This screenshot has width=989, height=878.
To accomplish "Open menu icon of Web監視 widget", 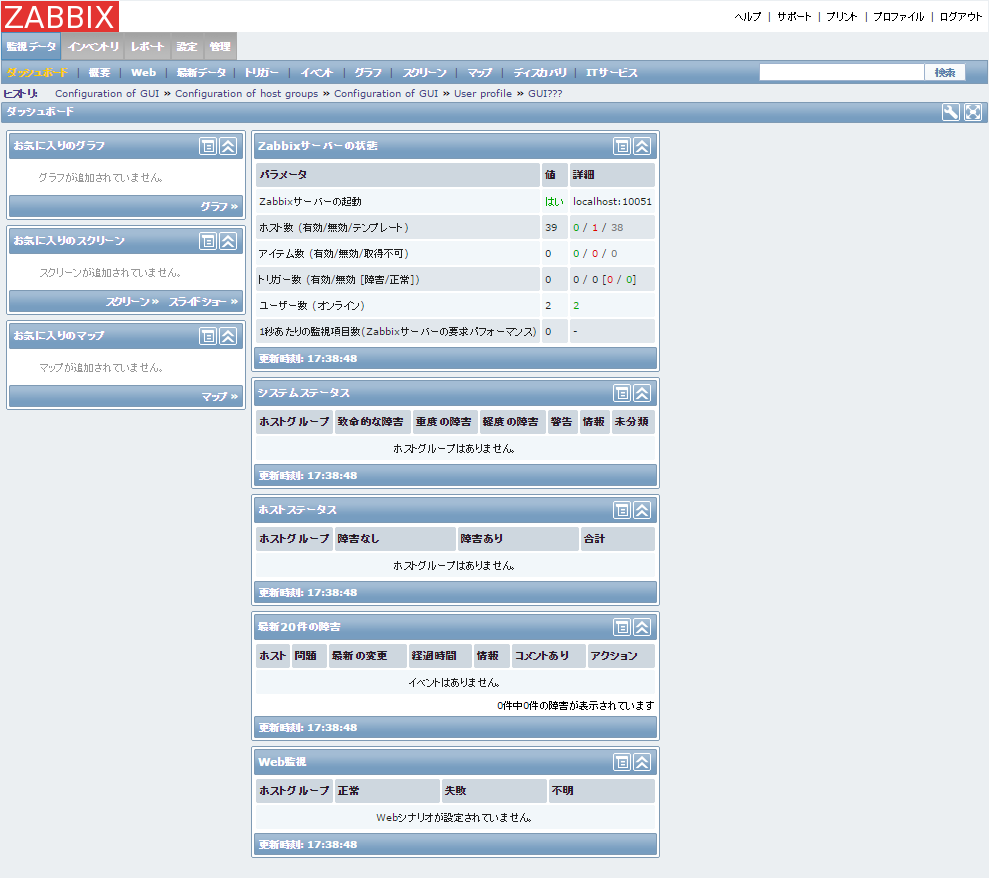I will pos(621,762).
